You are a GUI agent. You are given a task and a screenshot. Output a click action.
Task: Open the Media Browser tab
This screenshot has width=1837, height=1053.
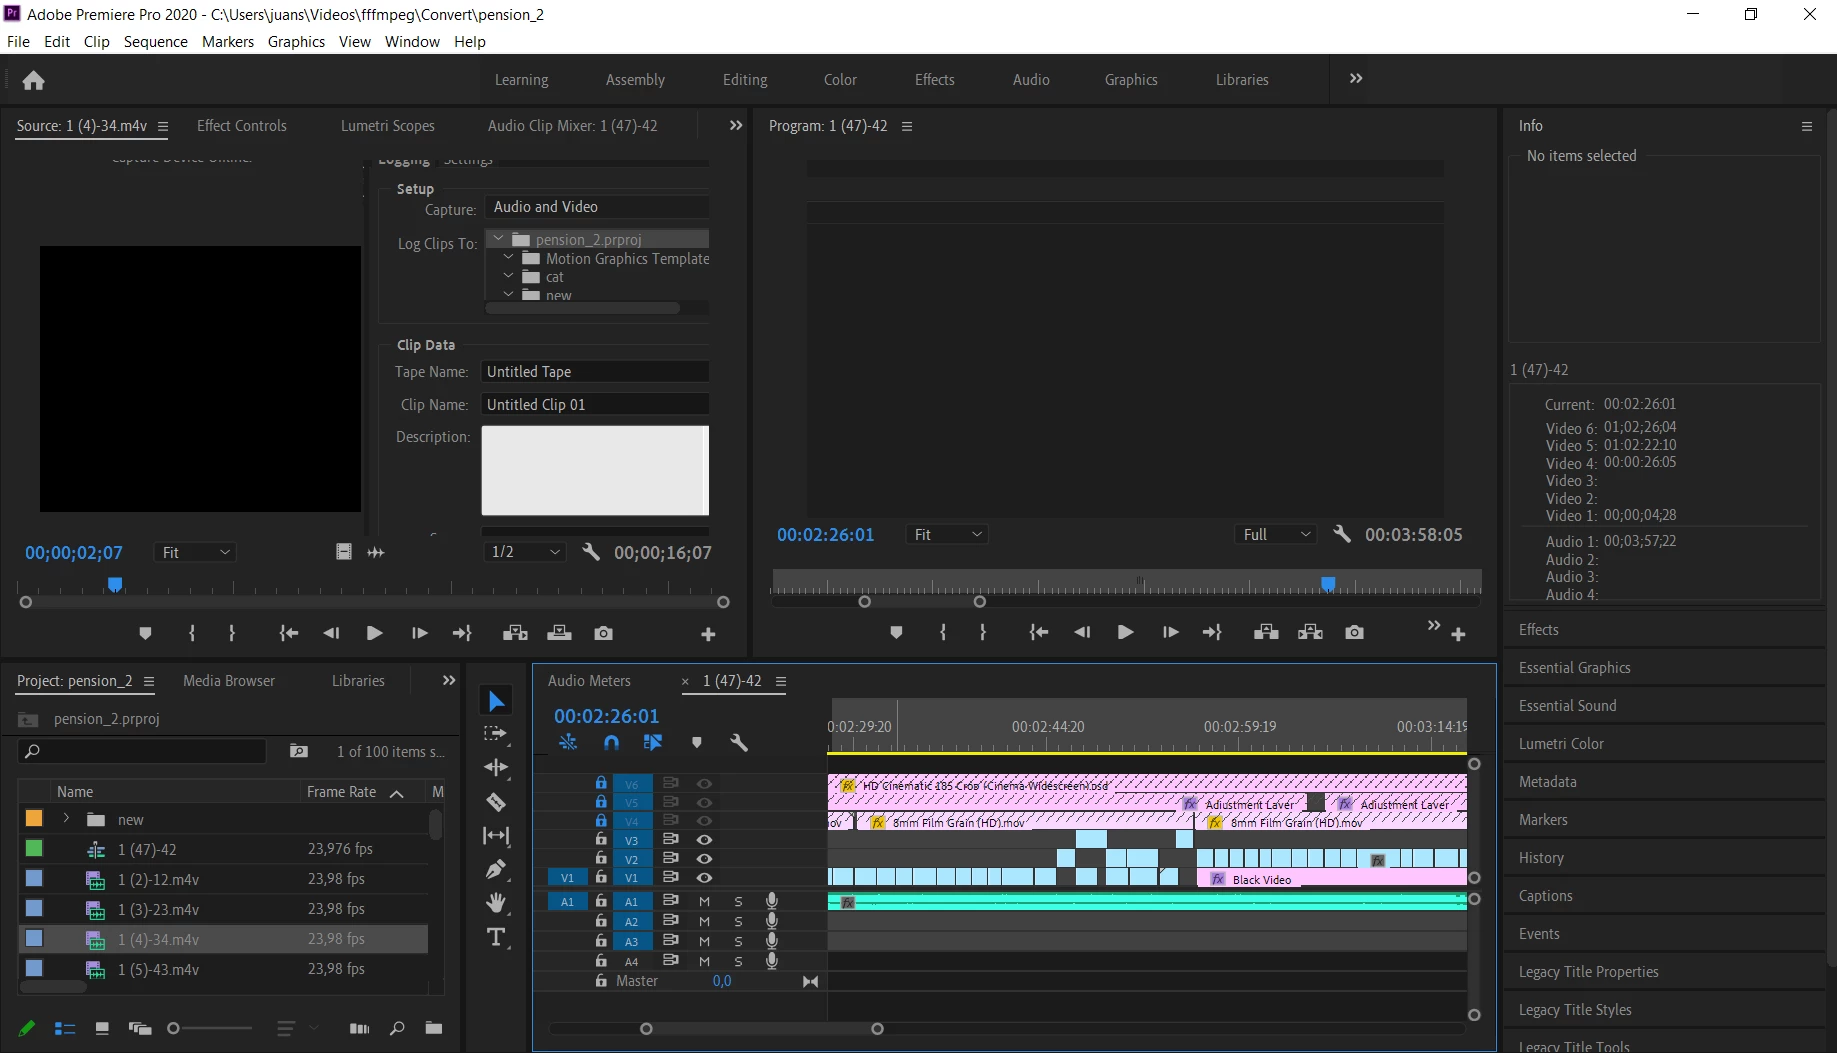tap(229, 681)
